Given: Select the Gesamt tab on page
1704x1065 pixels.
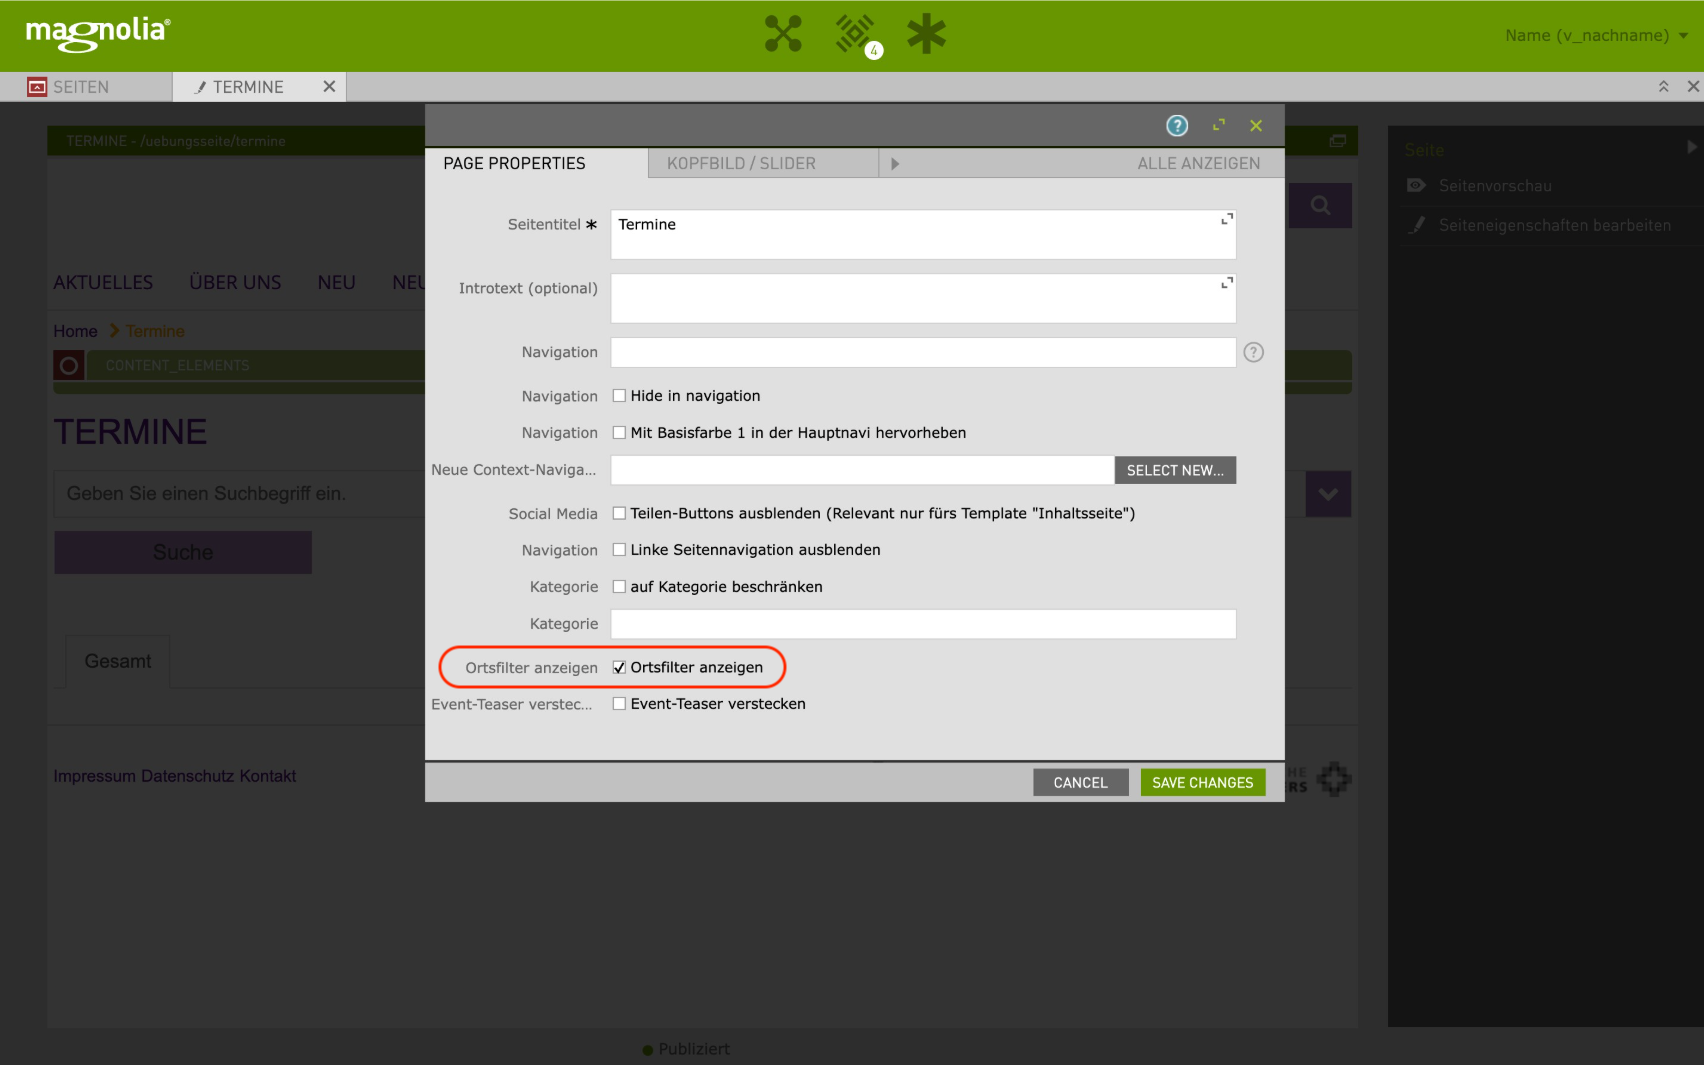Looking at the screenshot, I should pos(118,661).
